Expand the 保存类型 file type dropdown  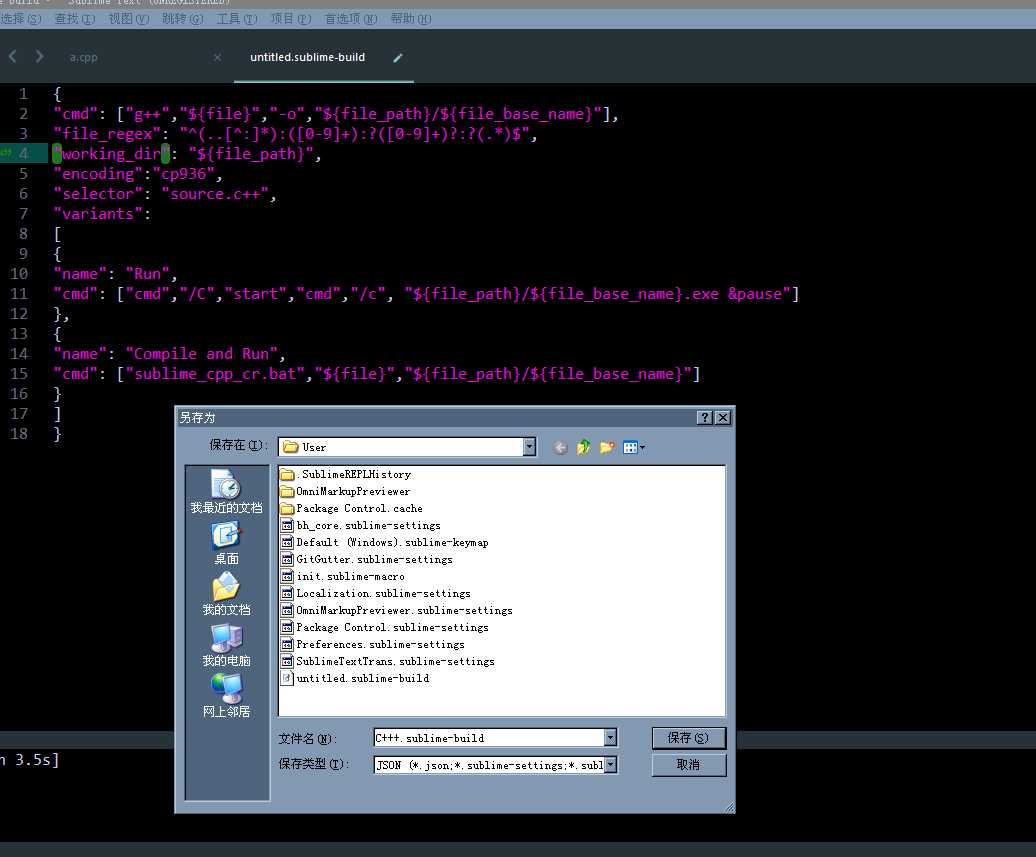[x=610, y=765]
